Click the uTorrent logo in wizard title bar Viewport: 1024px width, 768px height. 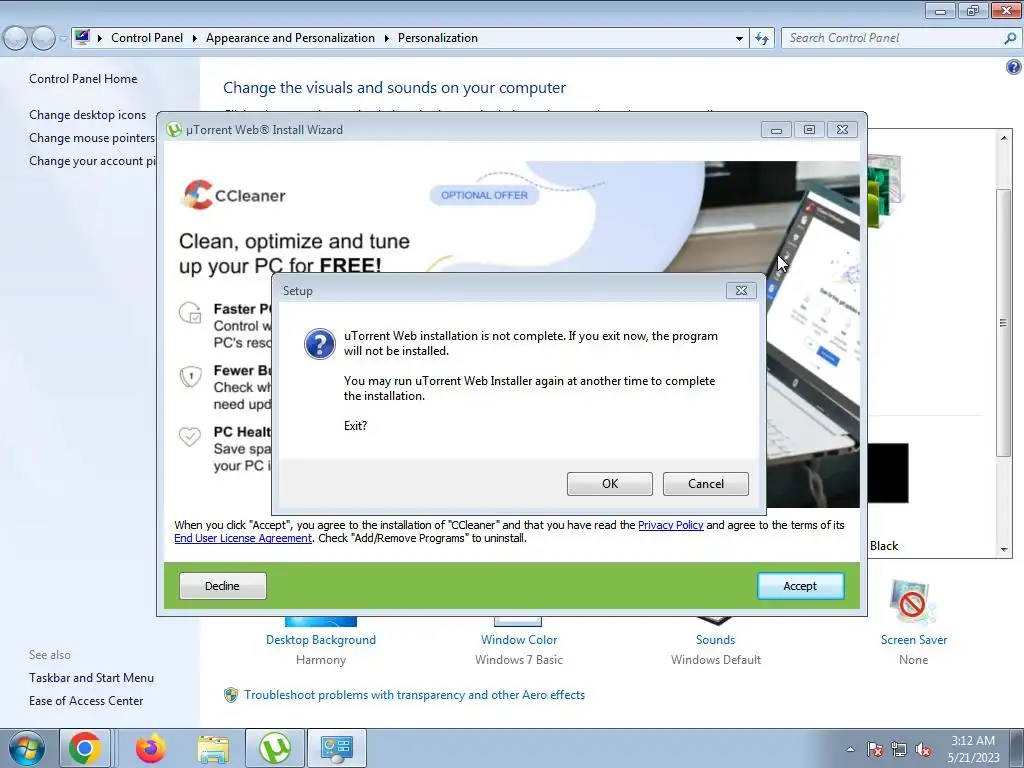click(174, 130)
